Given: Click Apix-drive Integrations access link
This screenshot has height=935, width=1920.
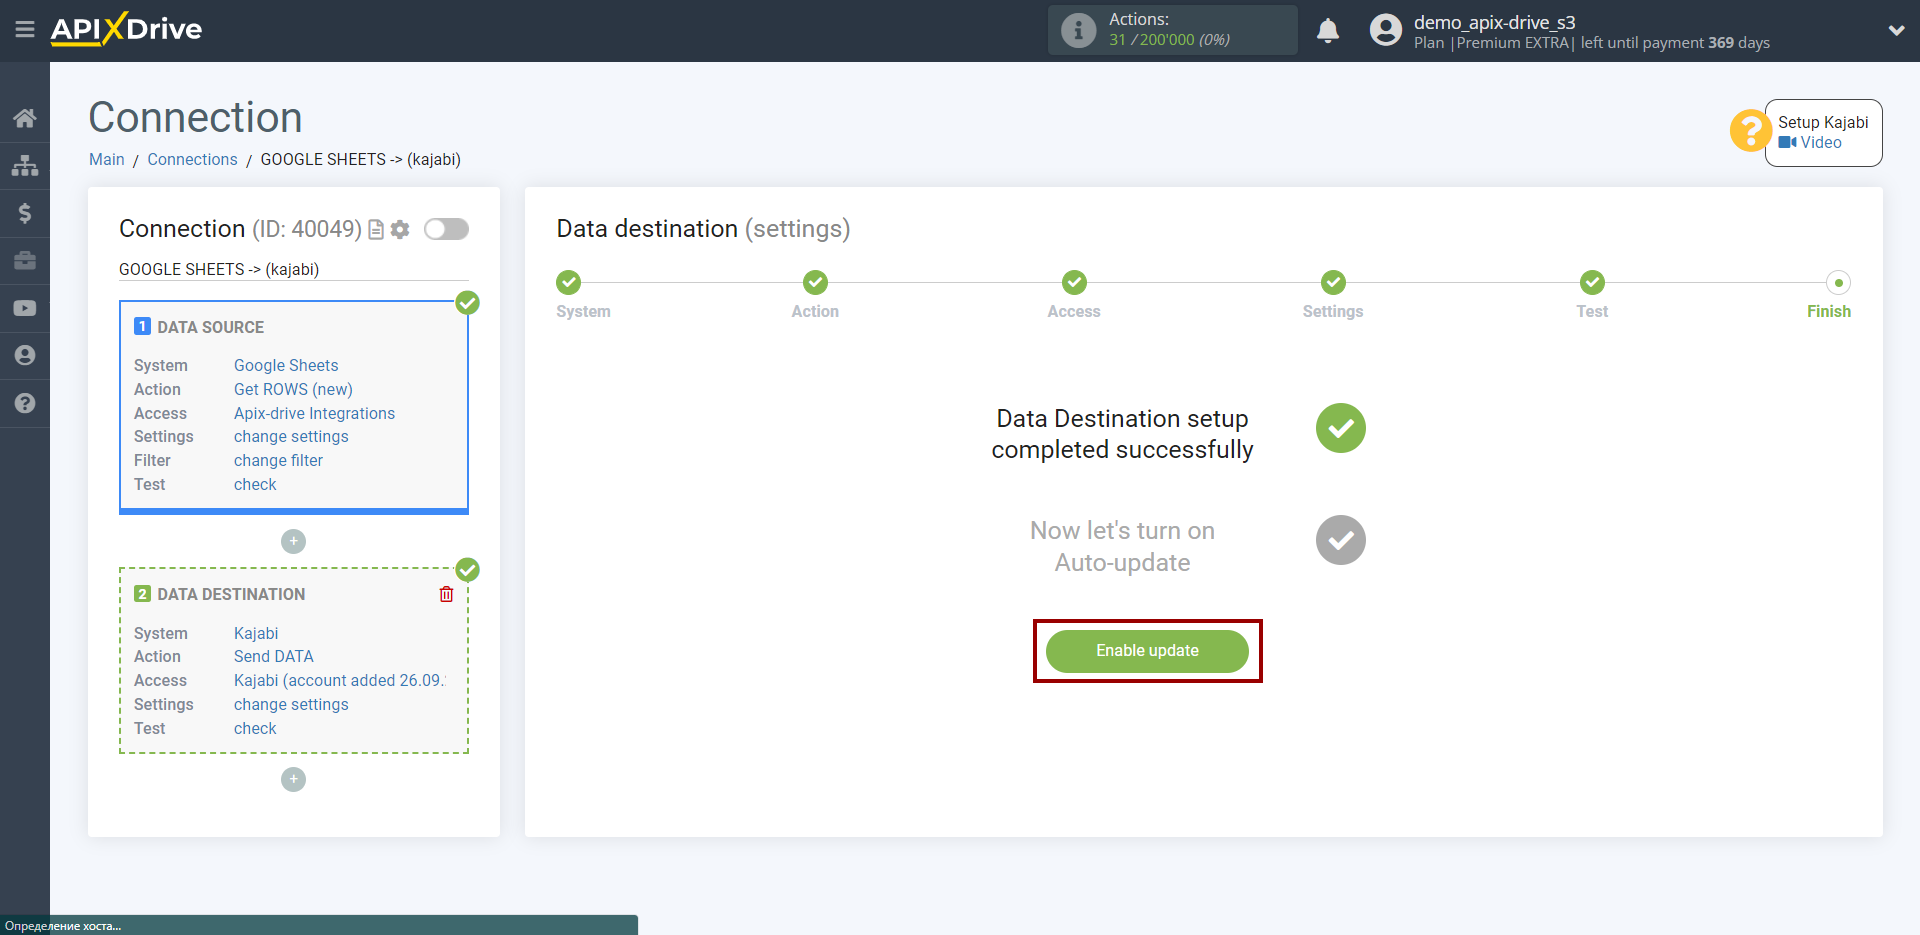Looking at the screenshot, I should (x=314, y=413).
